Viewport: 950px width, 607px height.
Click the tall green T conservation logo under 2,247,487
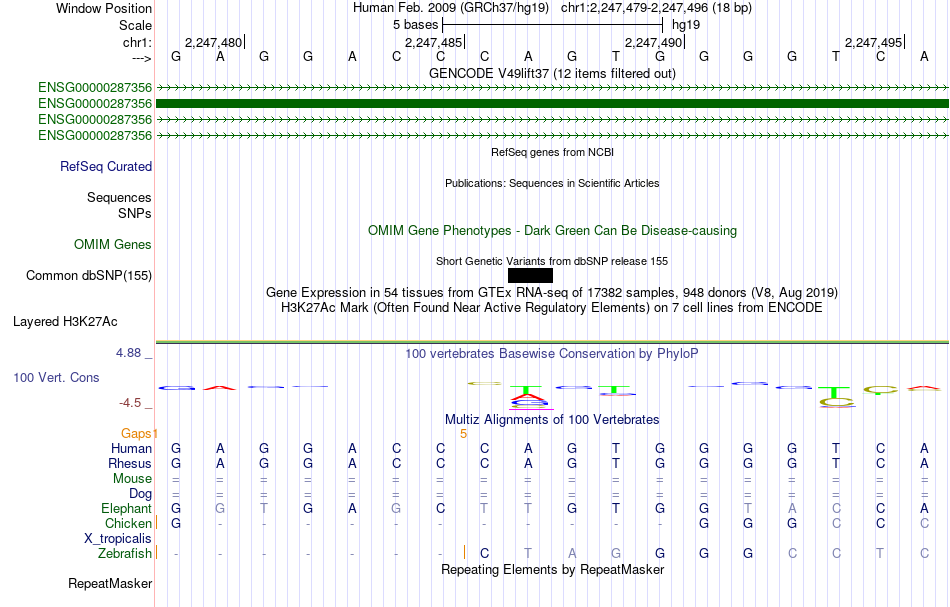526,390
